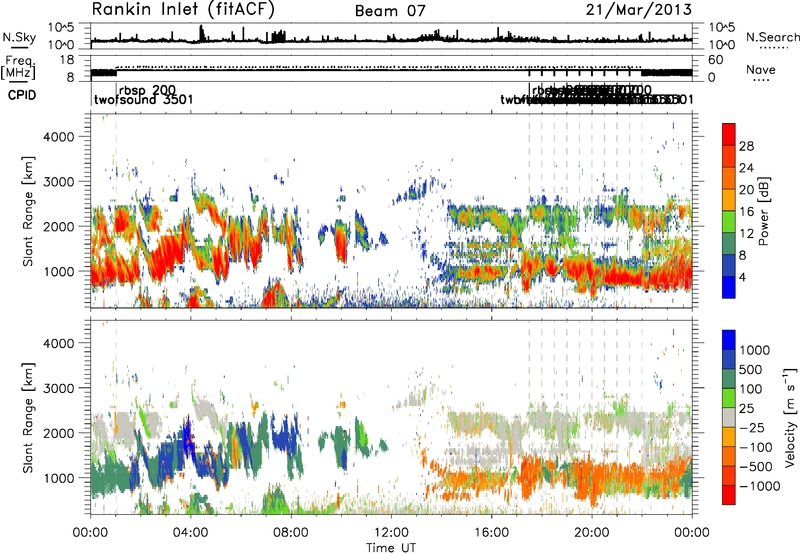Viewport: 800px width, 554px height.
Task: Click the dashed CPID marker line near 01:00 in Power panel
Action: [x=116, y=211]
